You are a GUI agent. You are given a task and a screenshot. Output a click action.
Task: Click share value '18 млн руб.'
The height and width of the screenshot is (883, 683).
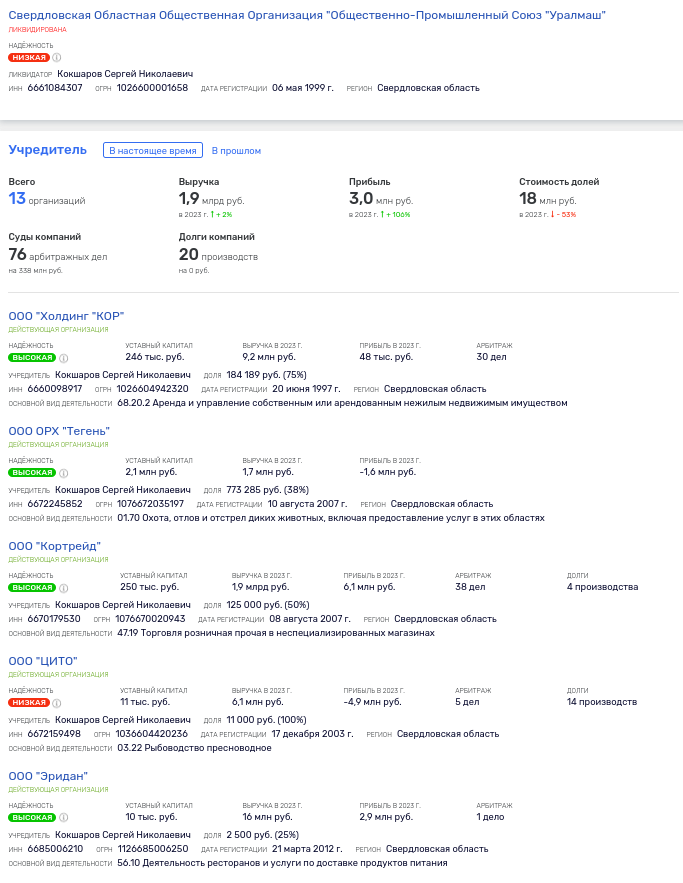point(548,199)
